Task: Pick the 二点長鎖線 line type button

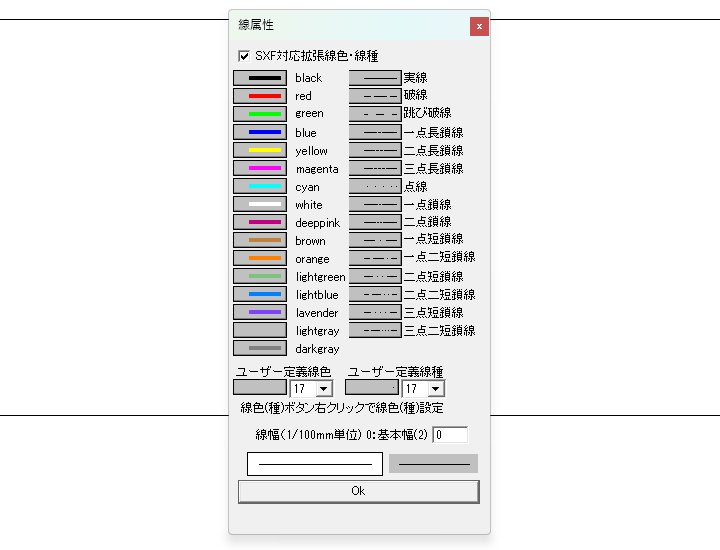Action: 375,150
